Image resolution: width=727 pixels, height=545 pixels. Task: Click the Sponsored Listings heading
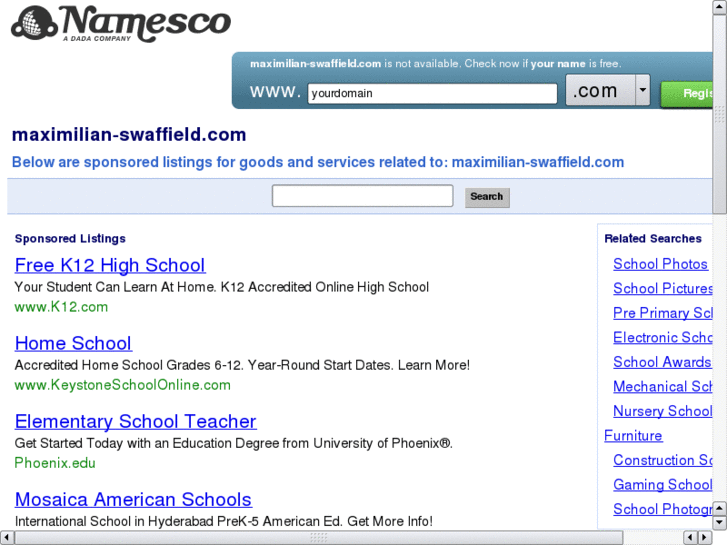[70, 238]
